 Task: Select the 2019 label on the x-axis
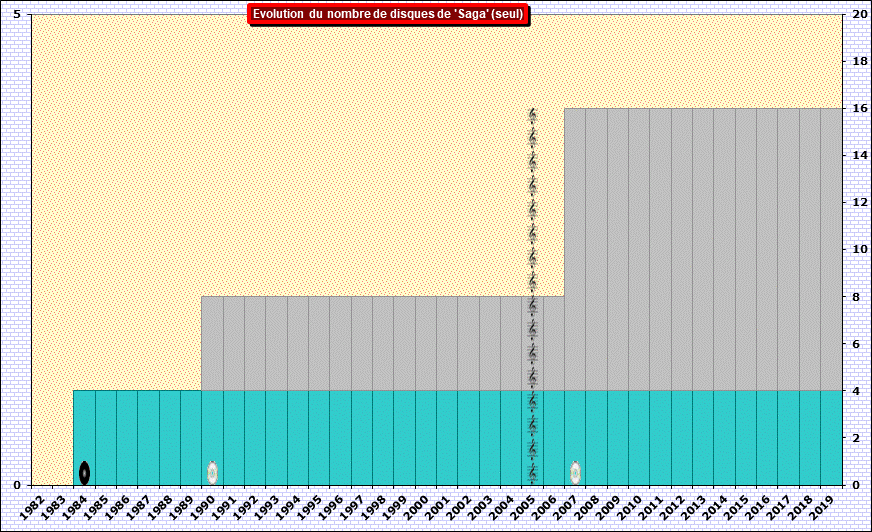[827, 504]
